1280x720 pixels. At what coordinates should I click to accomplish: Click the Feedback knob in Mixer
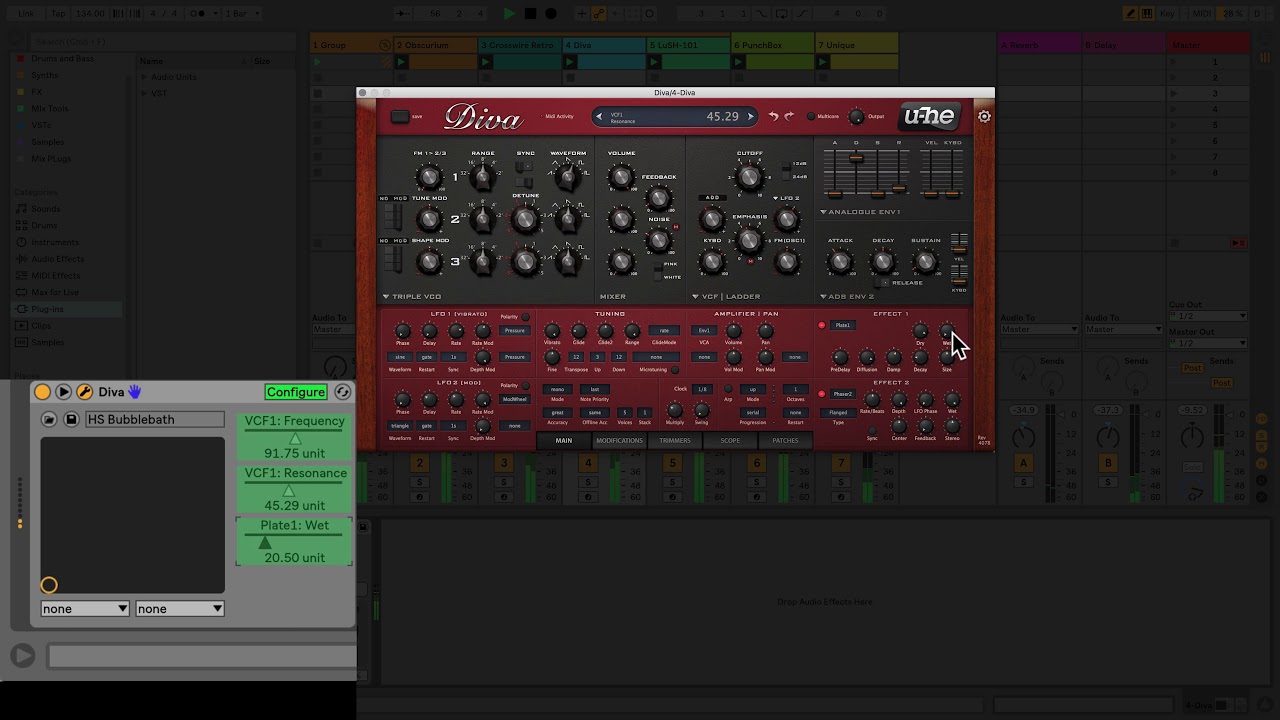[x=658, y=198]
